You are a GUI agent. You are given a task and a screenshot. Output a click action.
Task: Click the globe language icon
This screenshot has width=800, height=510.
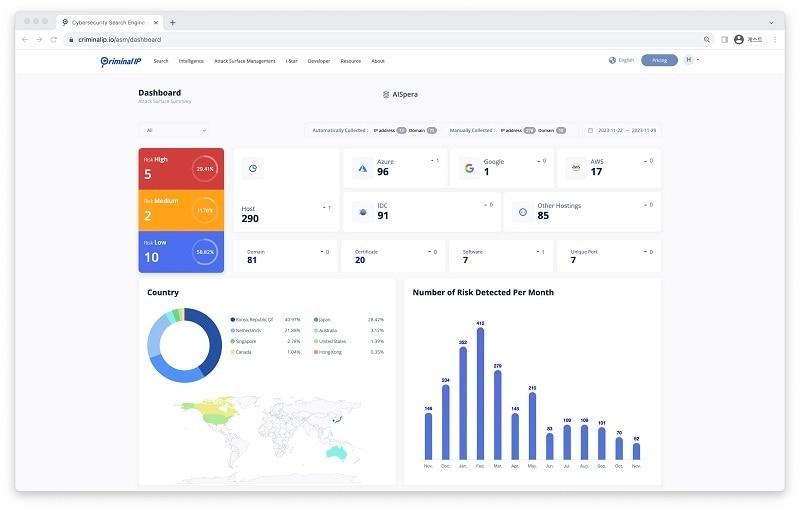tap(612, 60)
